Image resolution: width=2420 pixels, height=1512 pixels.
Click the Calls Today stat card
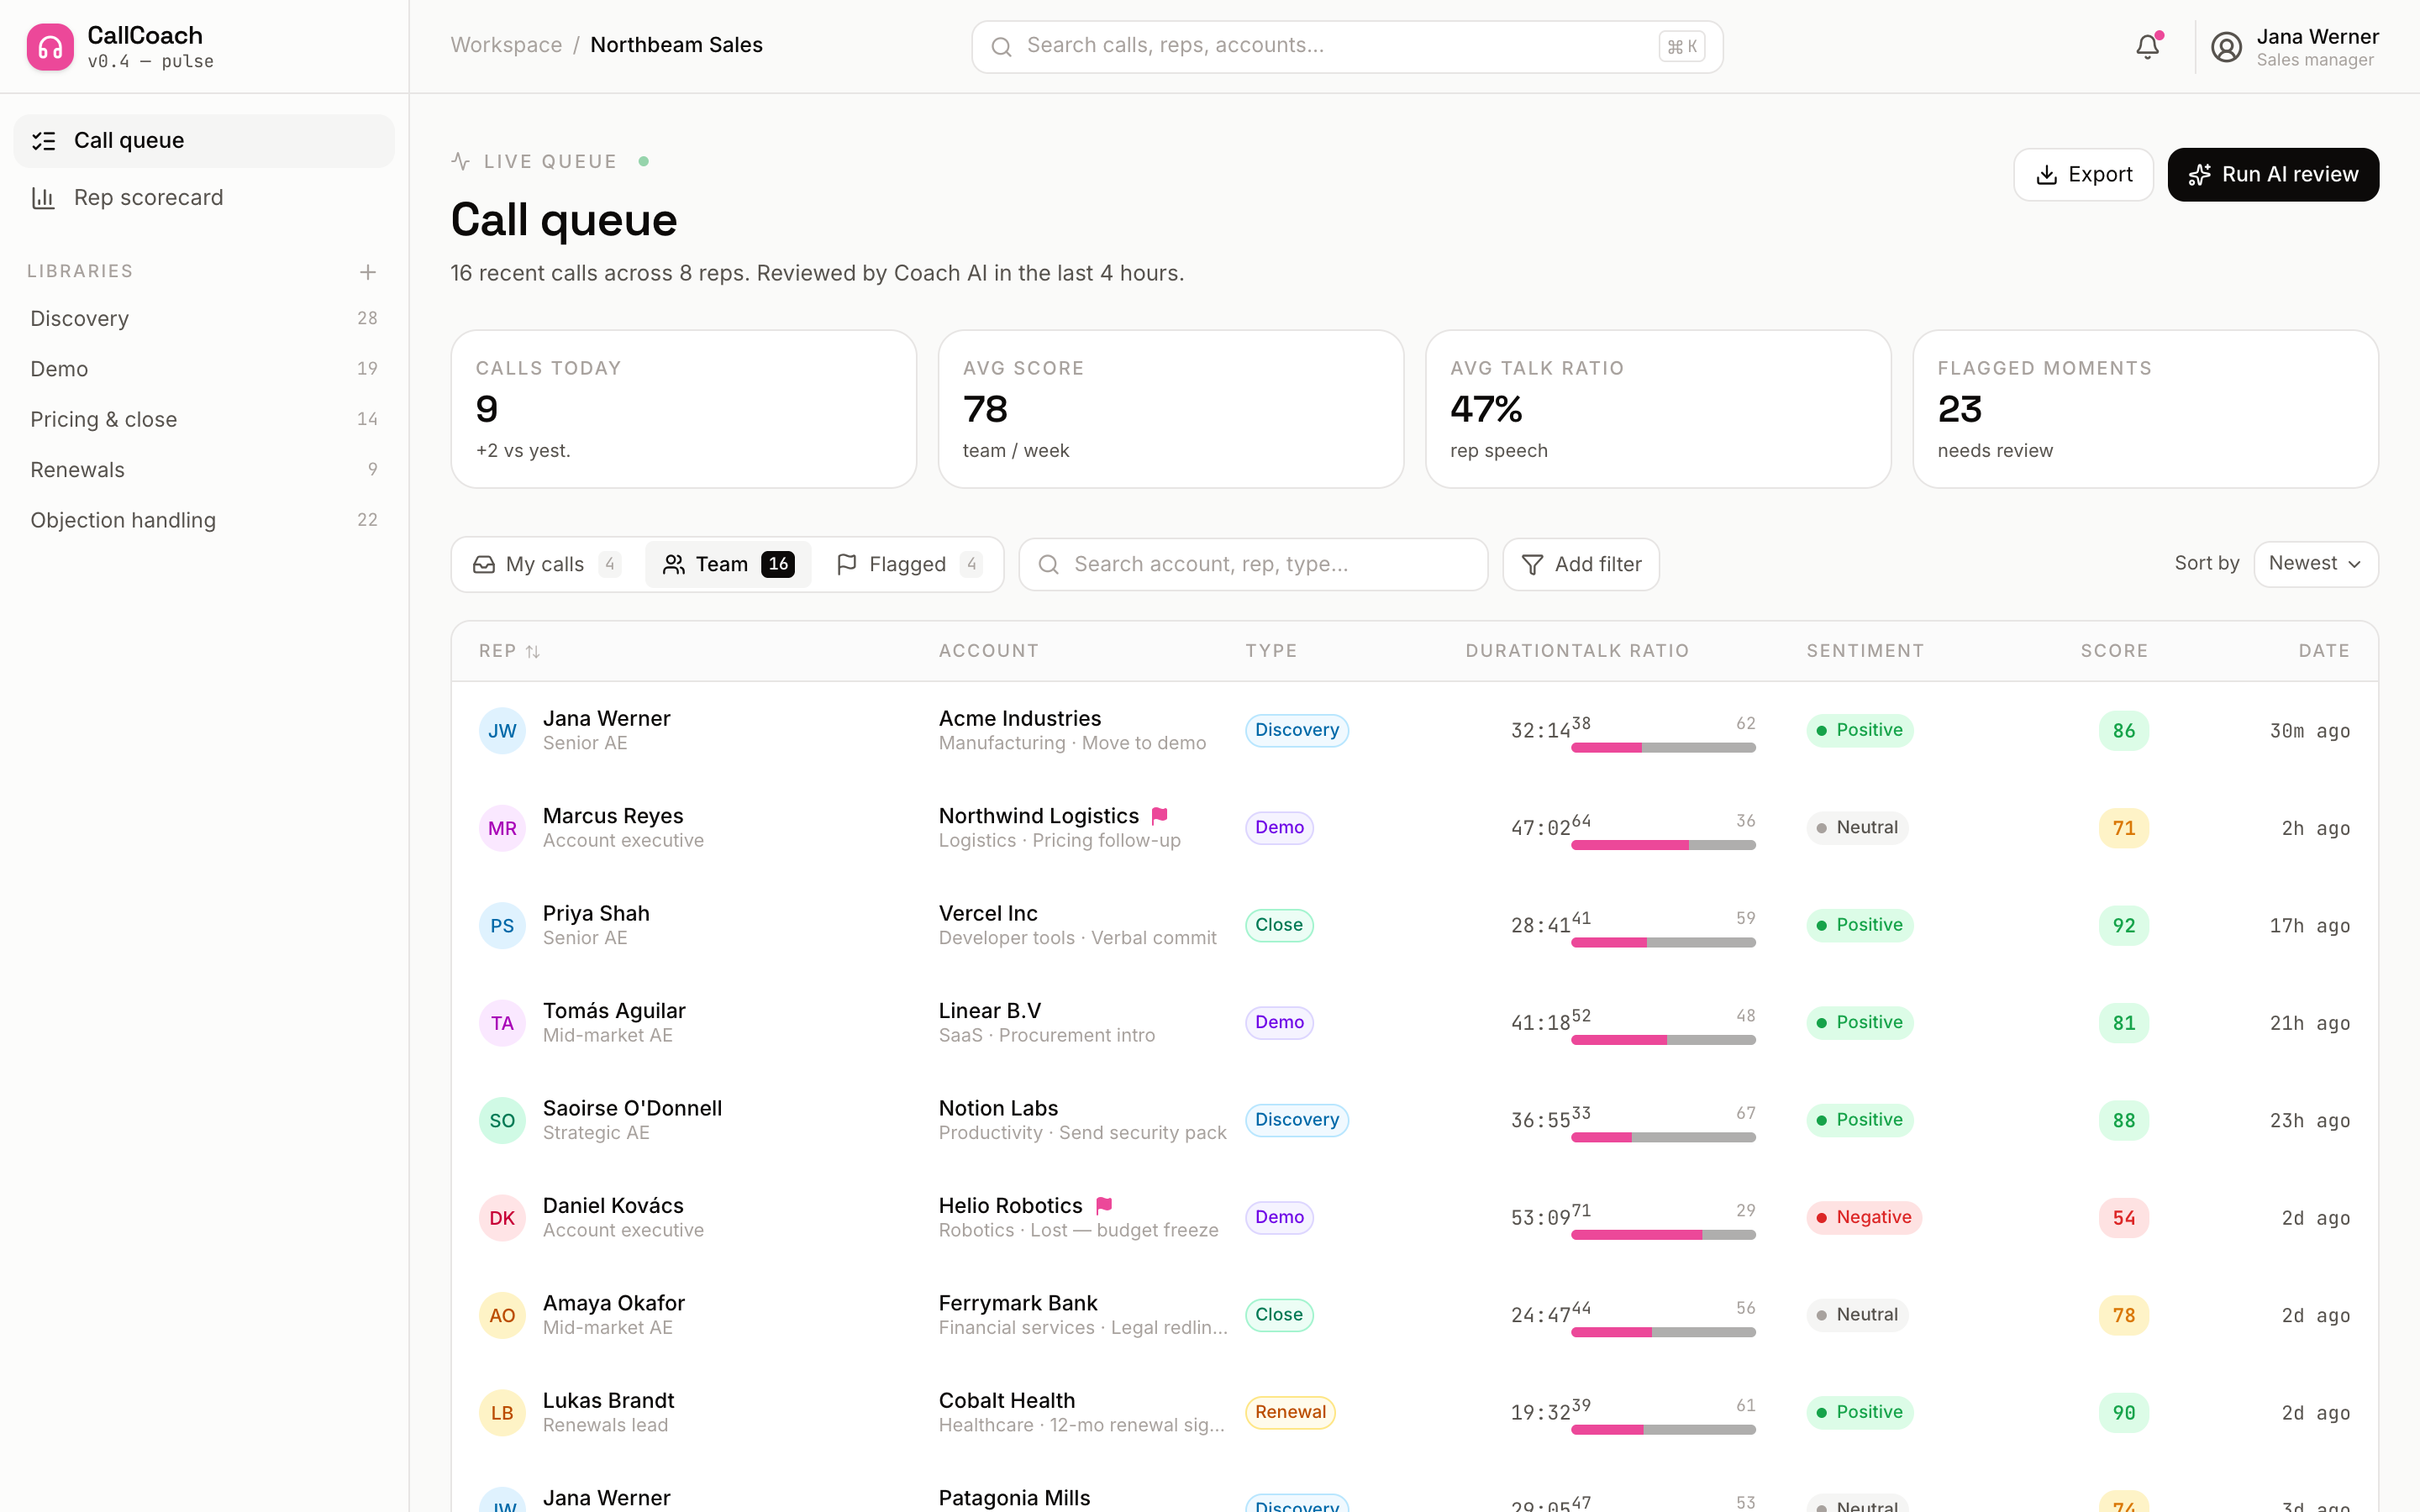coord(683,409)
